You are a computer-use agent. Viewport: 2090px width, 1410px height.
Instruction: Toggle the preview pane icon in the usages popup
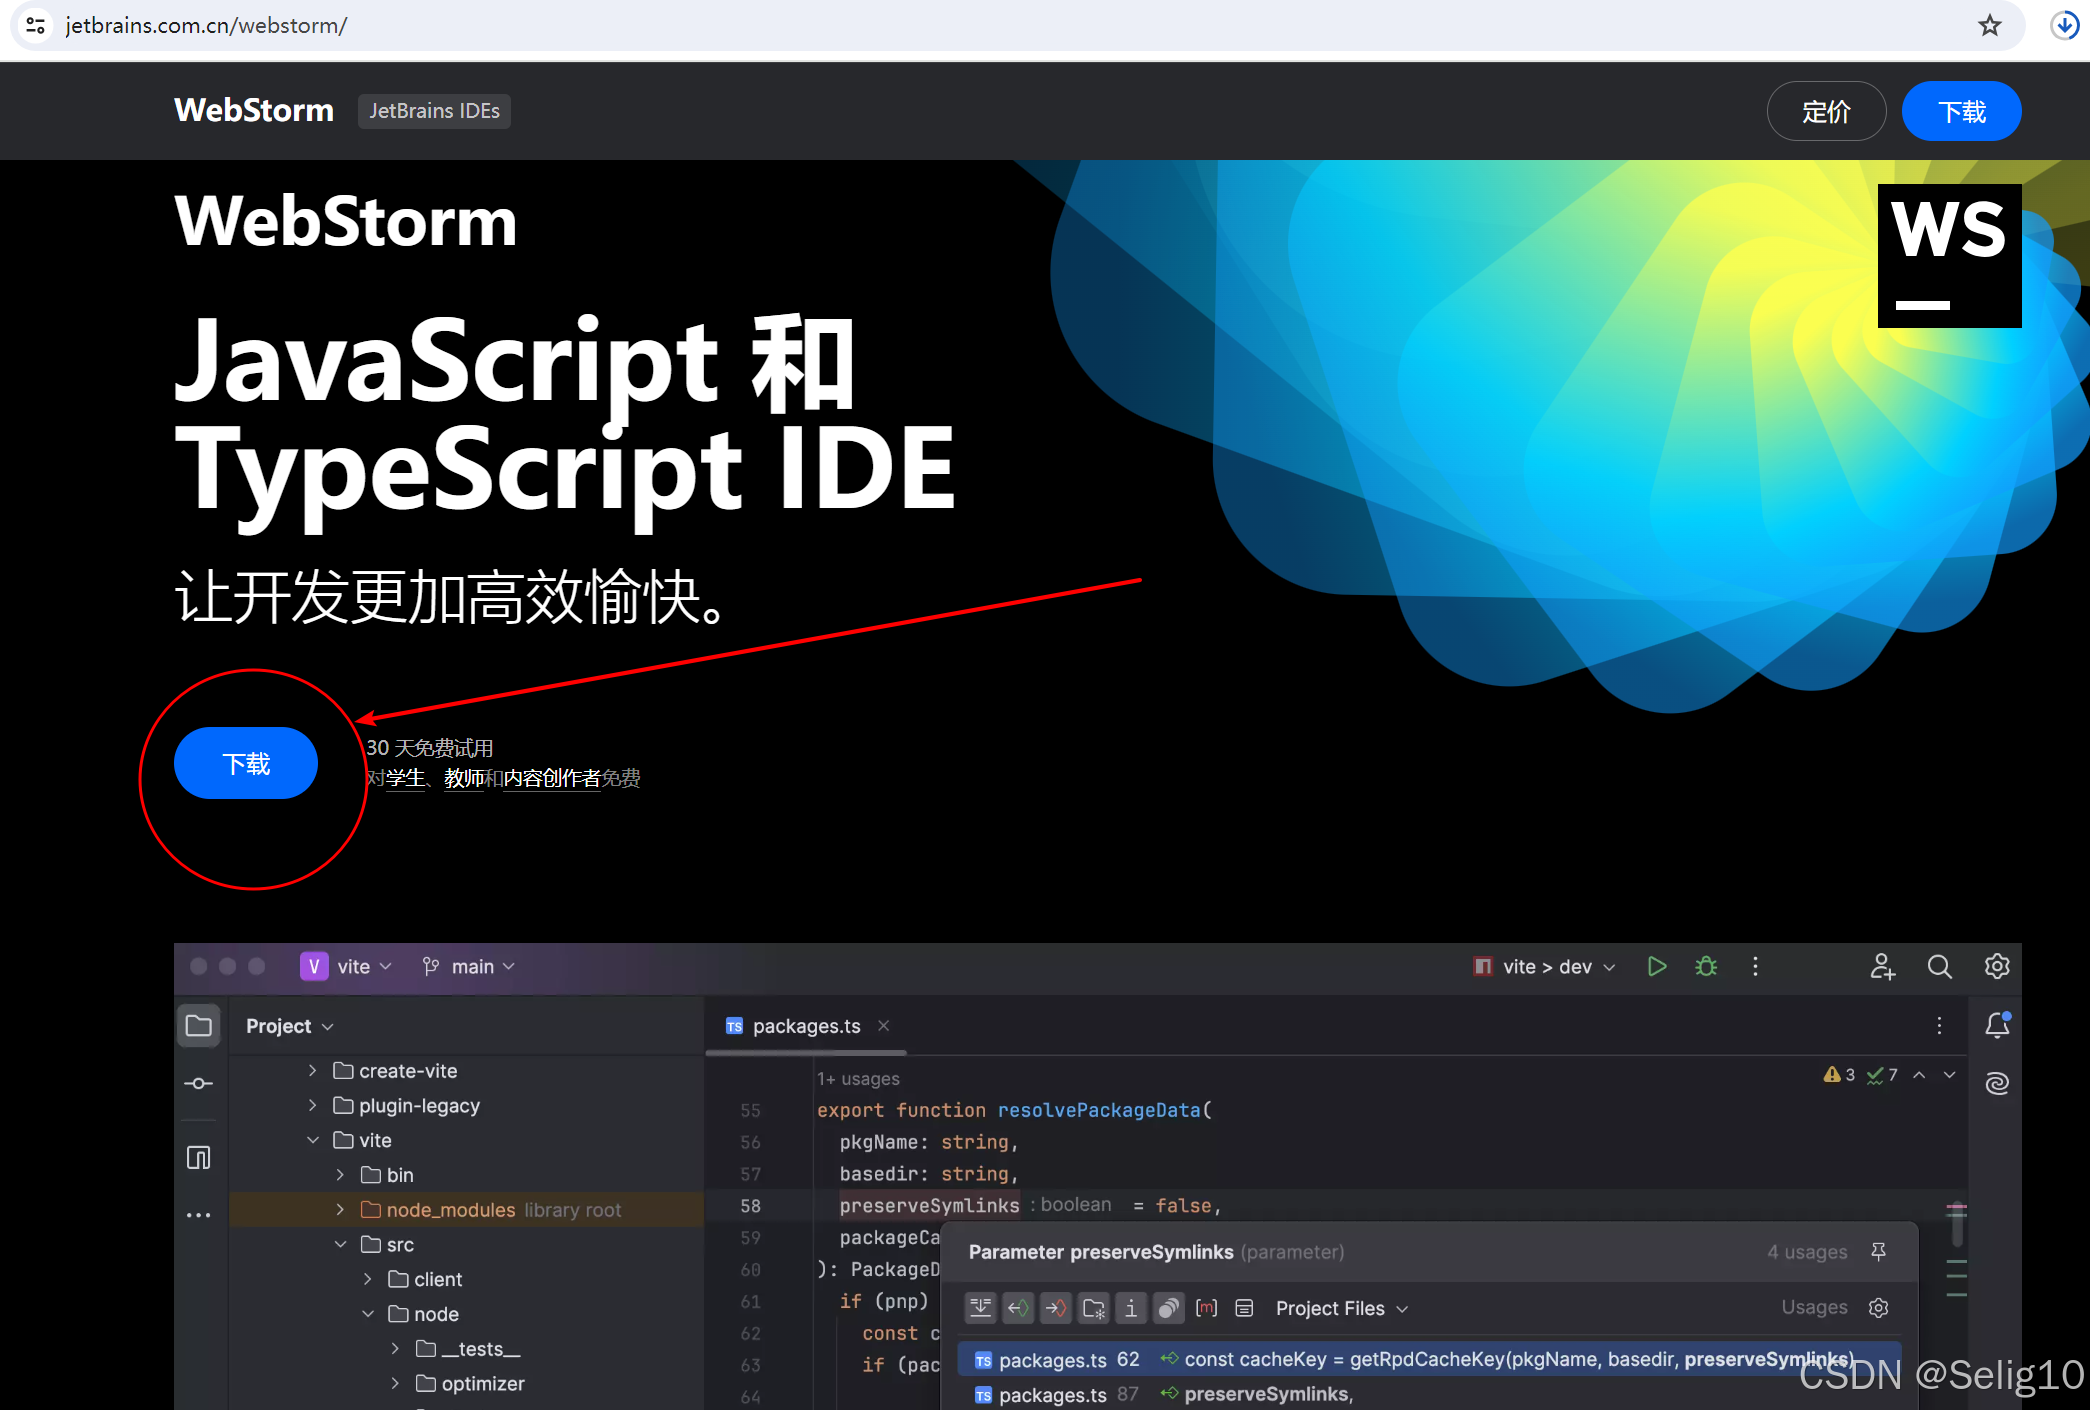pyautogui.click(x=1245, y=1307)
